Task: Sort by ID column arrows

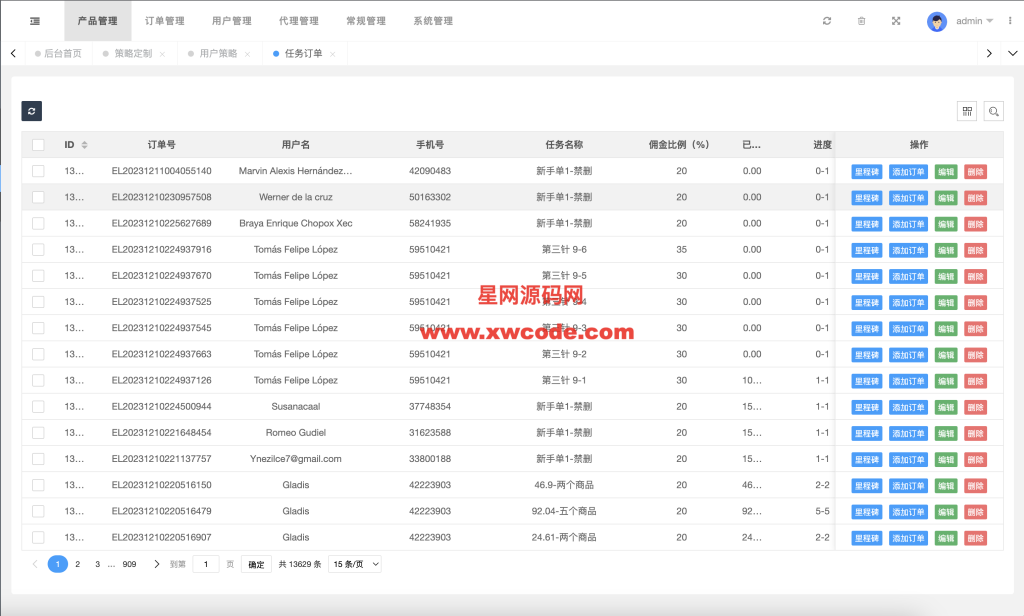Action: [x=84, y=145]
